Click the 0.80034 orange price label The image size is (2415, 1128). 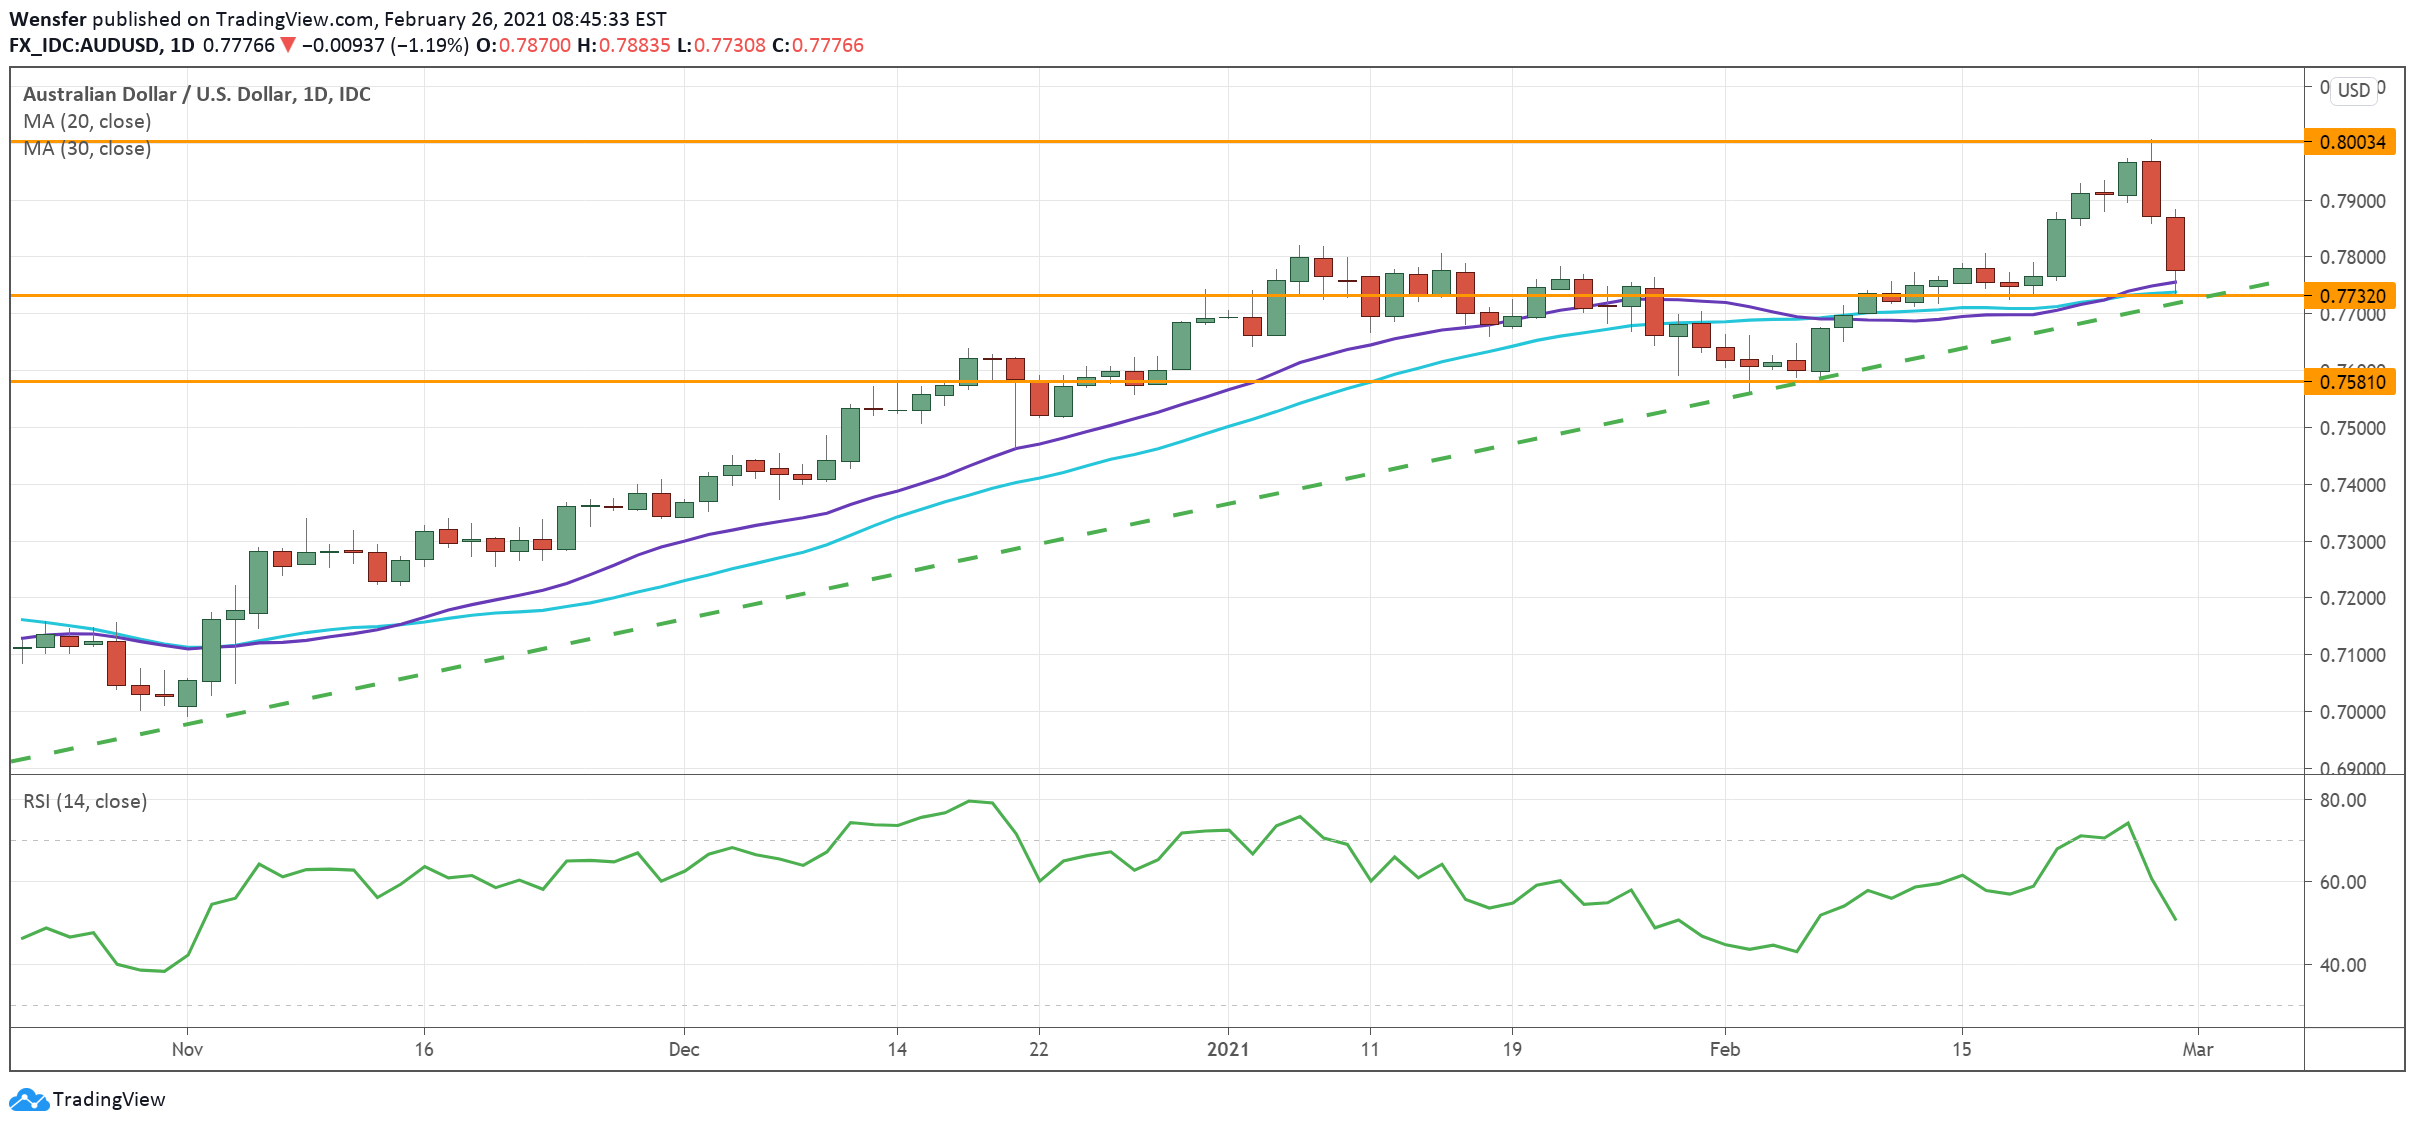click(2350, 142)
